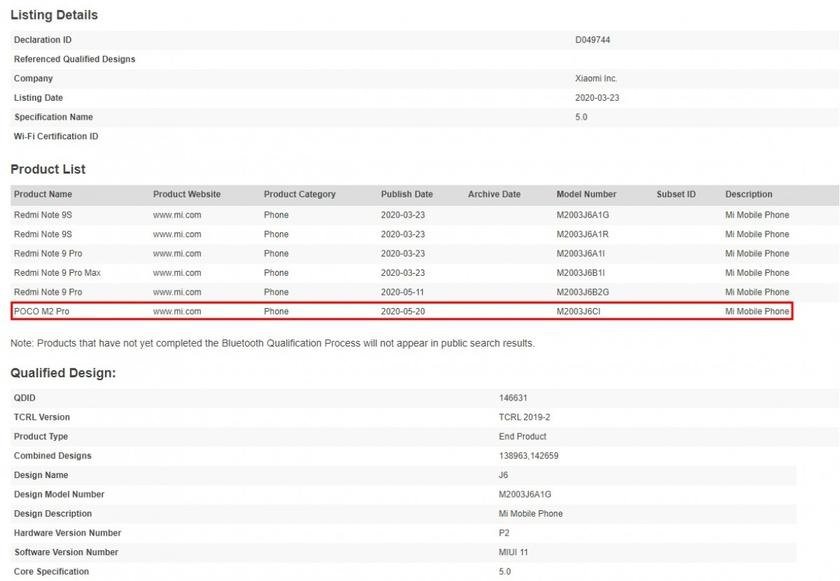This screenshot has height=581, width=840.
Task: Click model number M2003J6B2G
Action: point(582,292)
